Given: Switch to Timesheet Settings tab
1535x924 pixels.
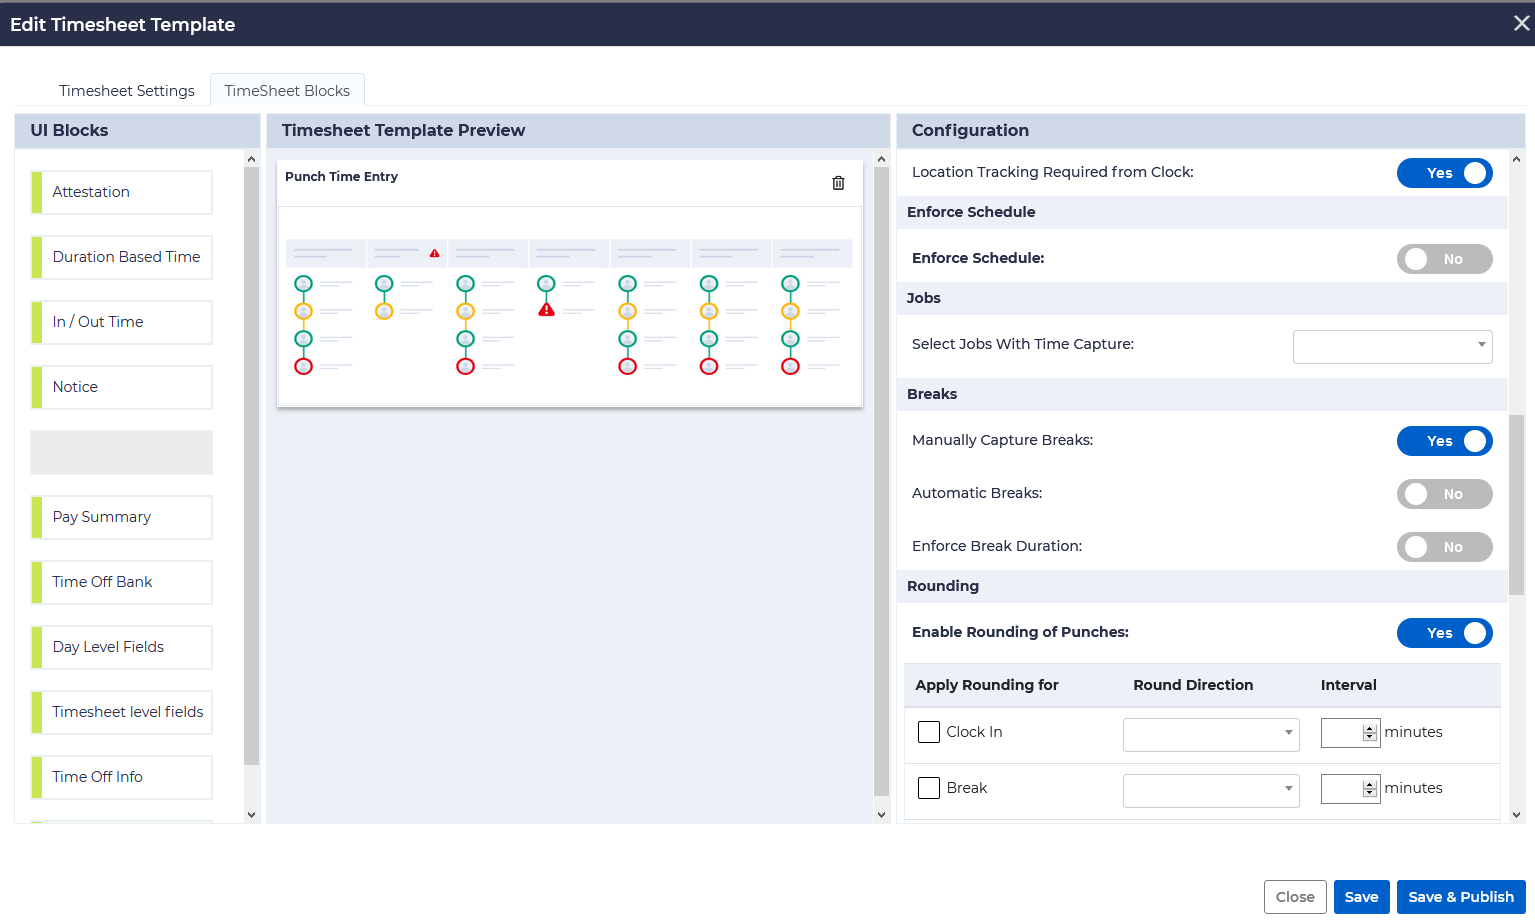Looking at the screenshot, I should point(127,91).
